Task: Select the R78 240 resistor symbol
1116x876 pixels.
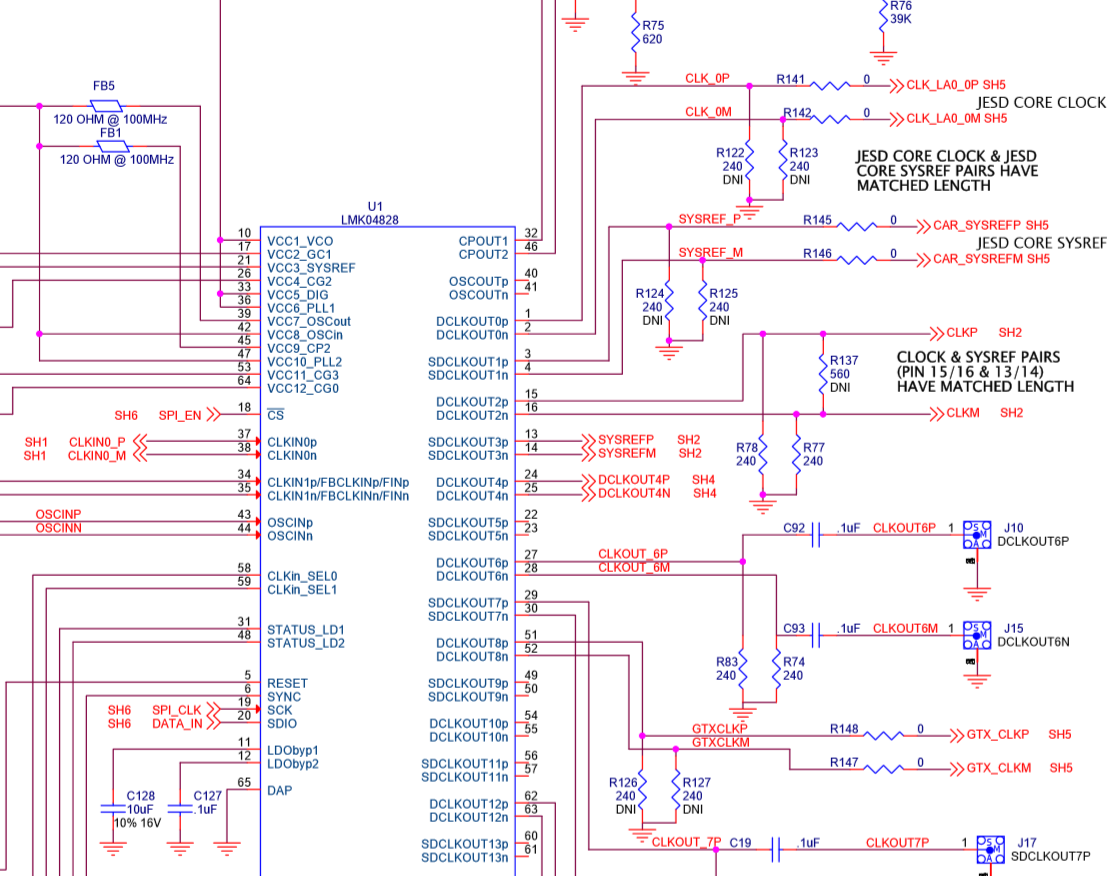Action: (x=762, y=454)
